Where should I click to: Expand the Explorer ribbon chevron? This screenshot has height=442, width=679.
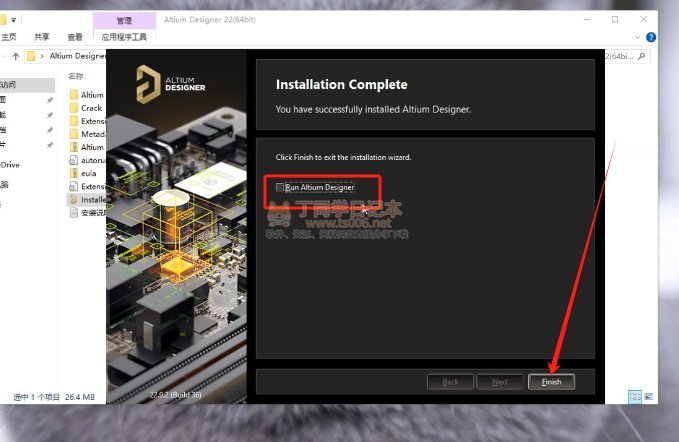pyautogui.click(x=637, y=37)
